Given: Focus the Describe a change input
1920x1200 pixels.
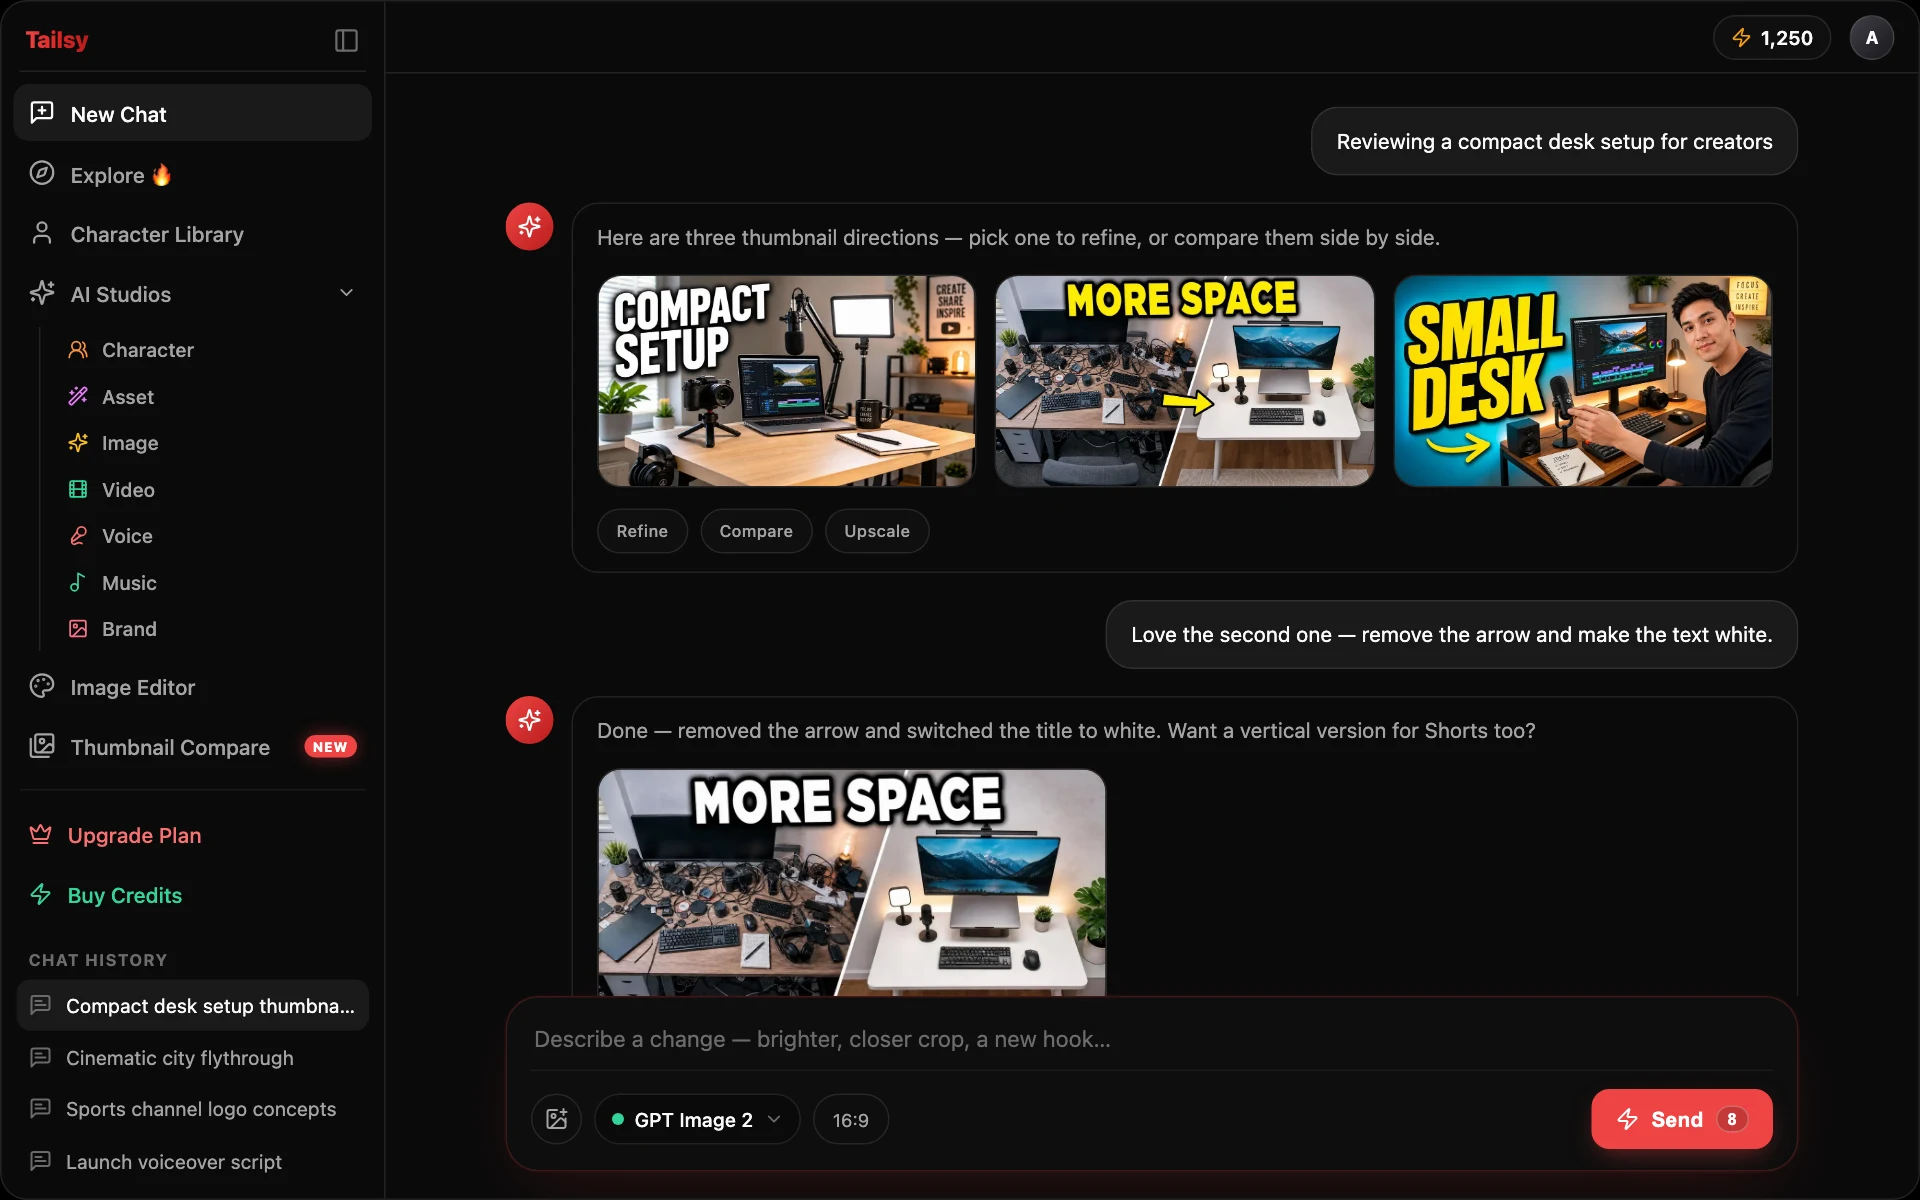Looking at the screenshot, I should (1152, 1039).
